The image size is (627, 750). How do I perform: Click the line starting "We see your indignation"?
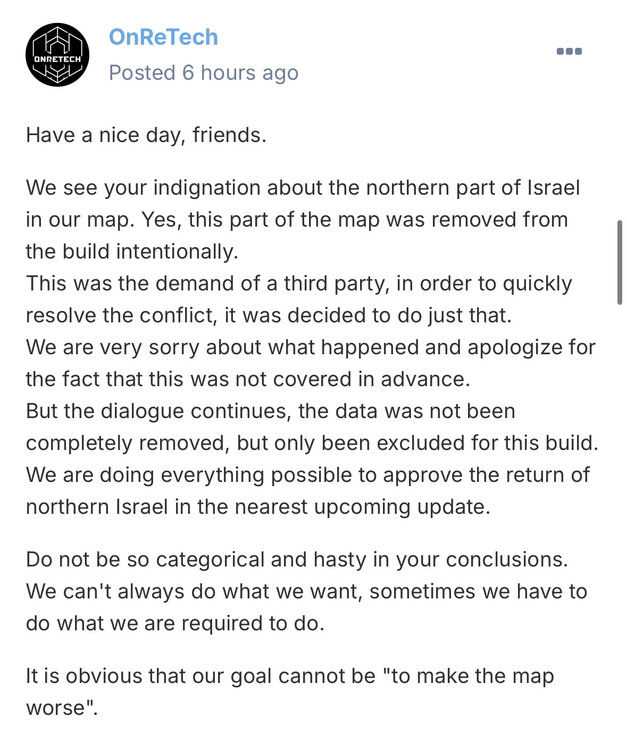pyautogui.click(x=302, y=189)
